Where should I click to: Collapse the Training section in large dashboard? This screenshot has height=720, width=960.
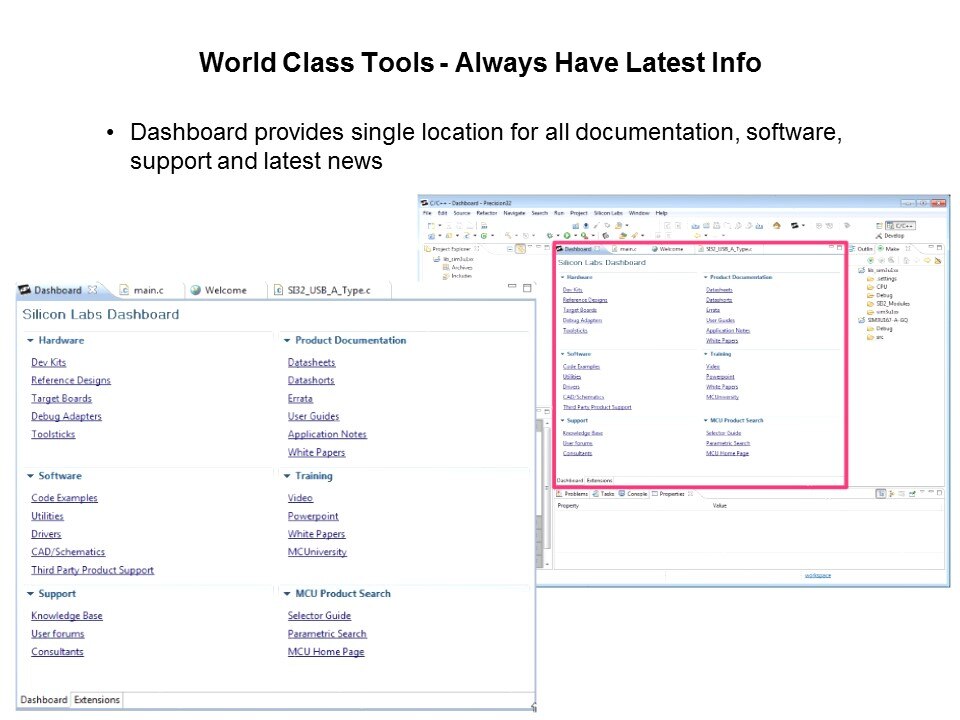coord(287,476)
